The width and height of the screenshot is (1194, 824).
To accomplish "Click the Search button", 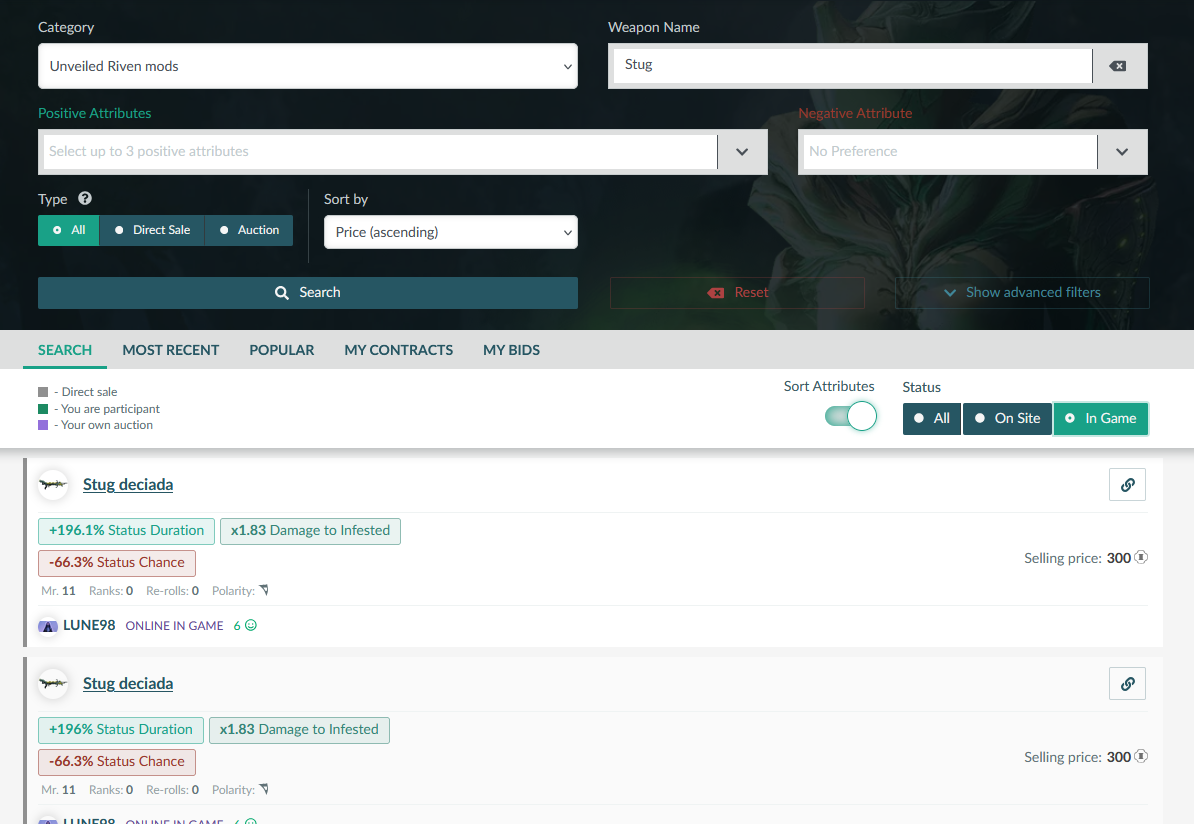I will coord(308,292).
